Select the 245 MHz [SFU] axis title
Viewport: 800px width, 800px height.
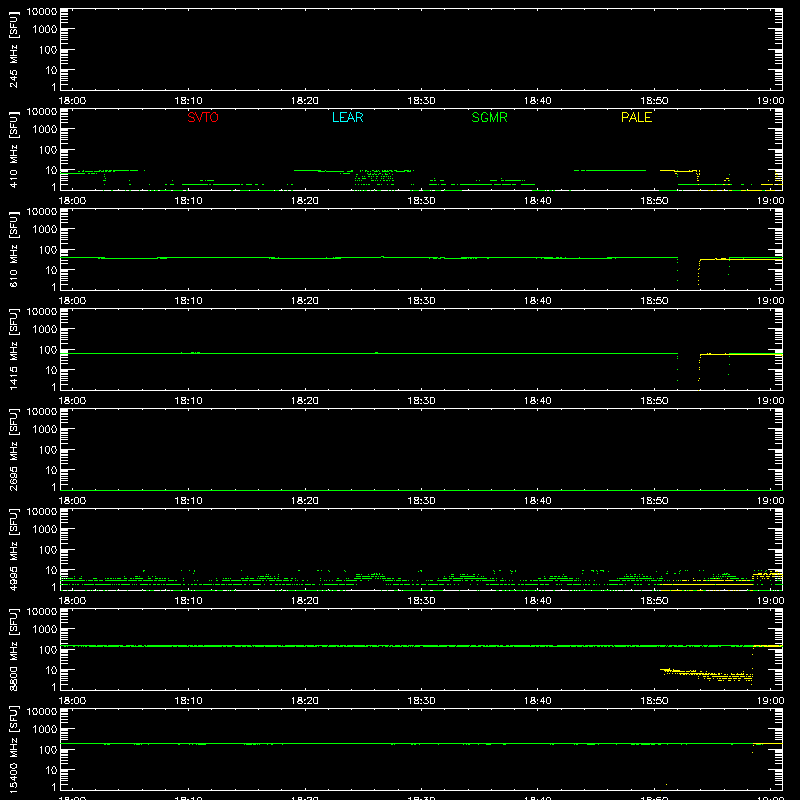[14, 49]
